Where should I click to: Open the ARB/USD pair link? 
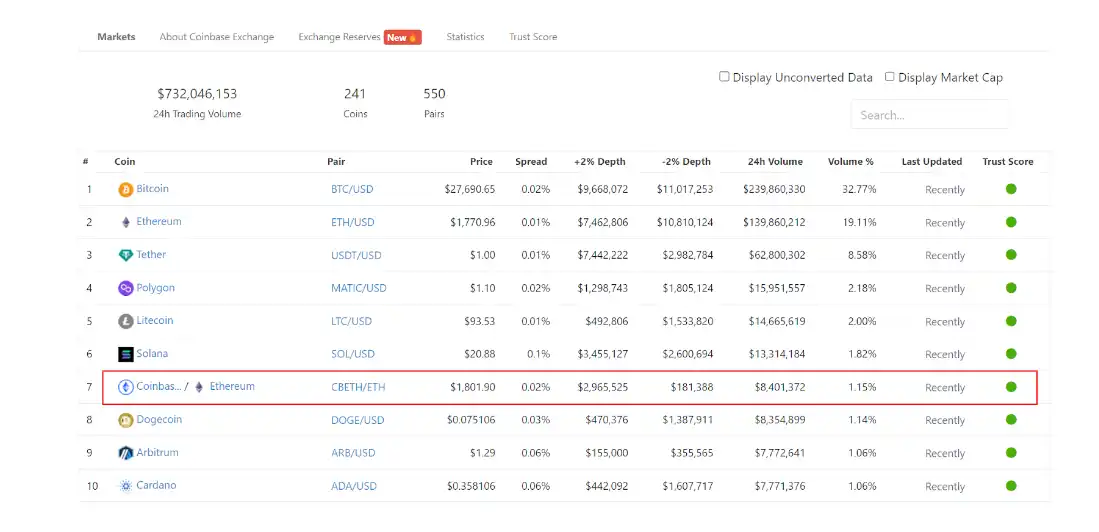[x=353, y=453]
